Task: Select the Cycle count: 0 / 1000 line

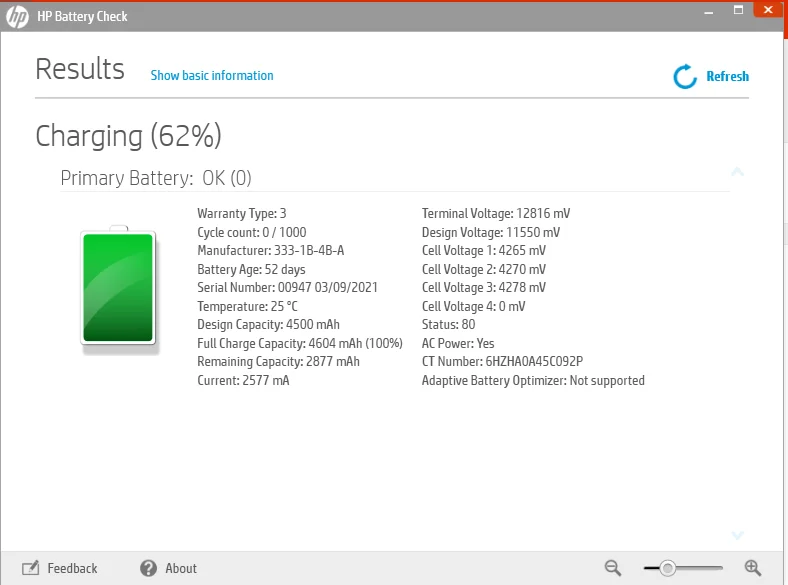Action: [x=252, y=232]
